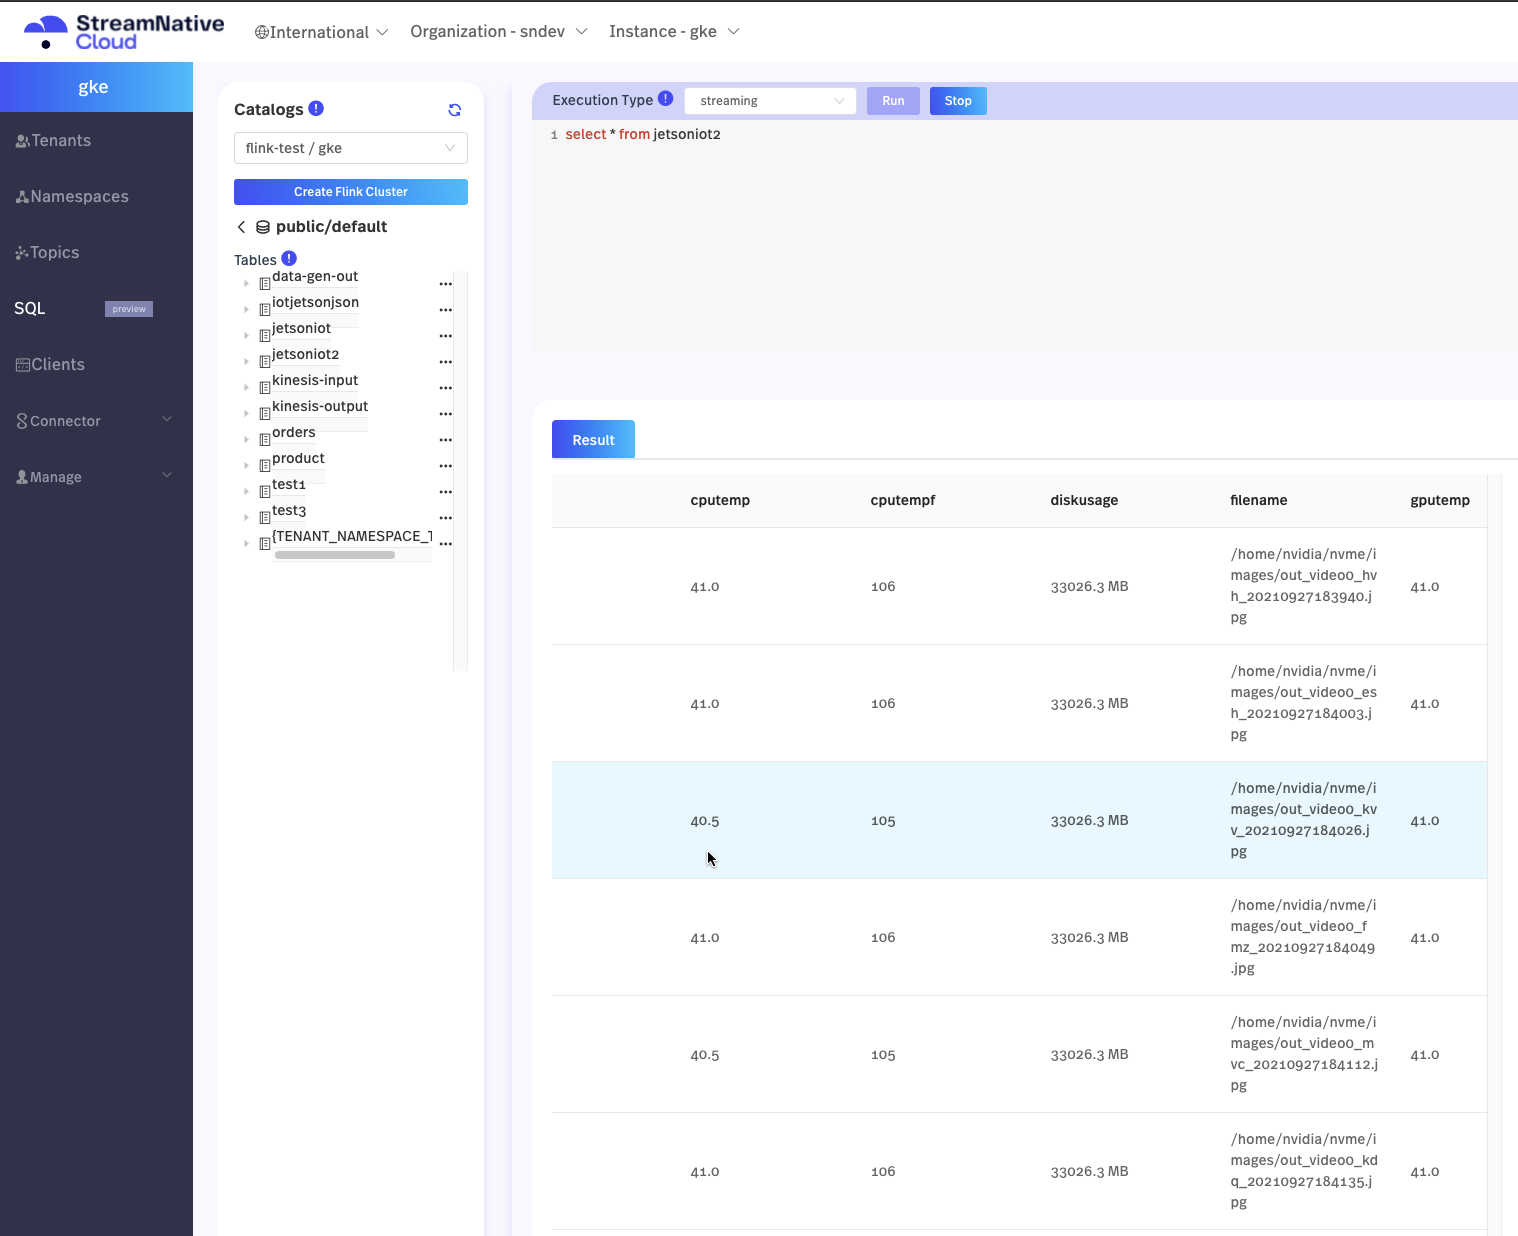Click the Create Flink Cluster button
This screenshot has width=1518, height=1236.
(350, 192)
